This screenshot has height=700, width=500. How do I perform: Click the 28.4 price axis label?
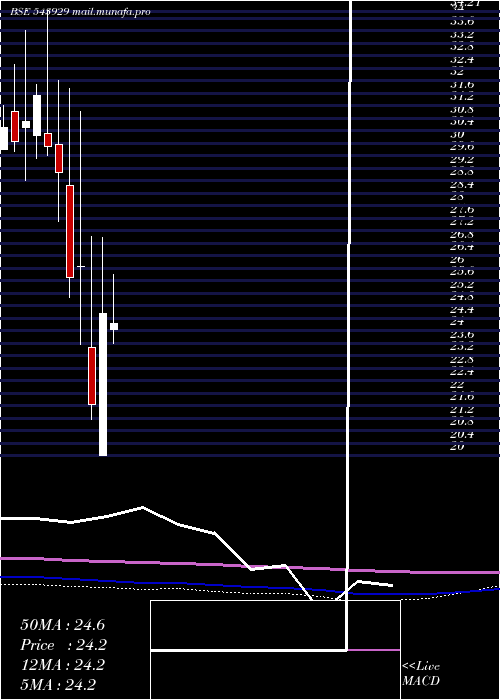pyautogui.click(x=462, y=184)
